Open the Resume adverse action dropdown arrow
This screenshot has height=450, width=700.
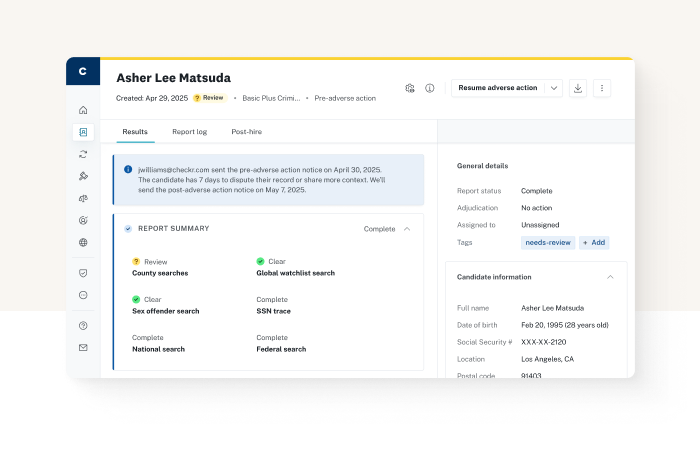pos(554,88)
